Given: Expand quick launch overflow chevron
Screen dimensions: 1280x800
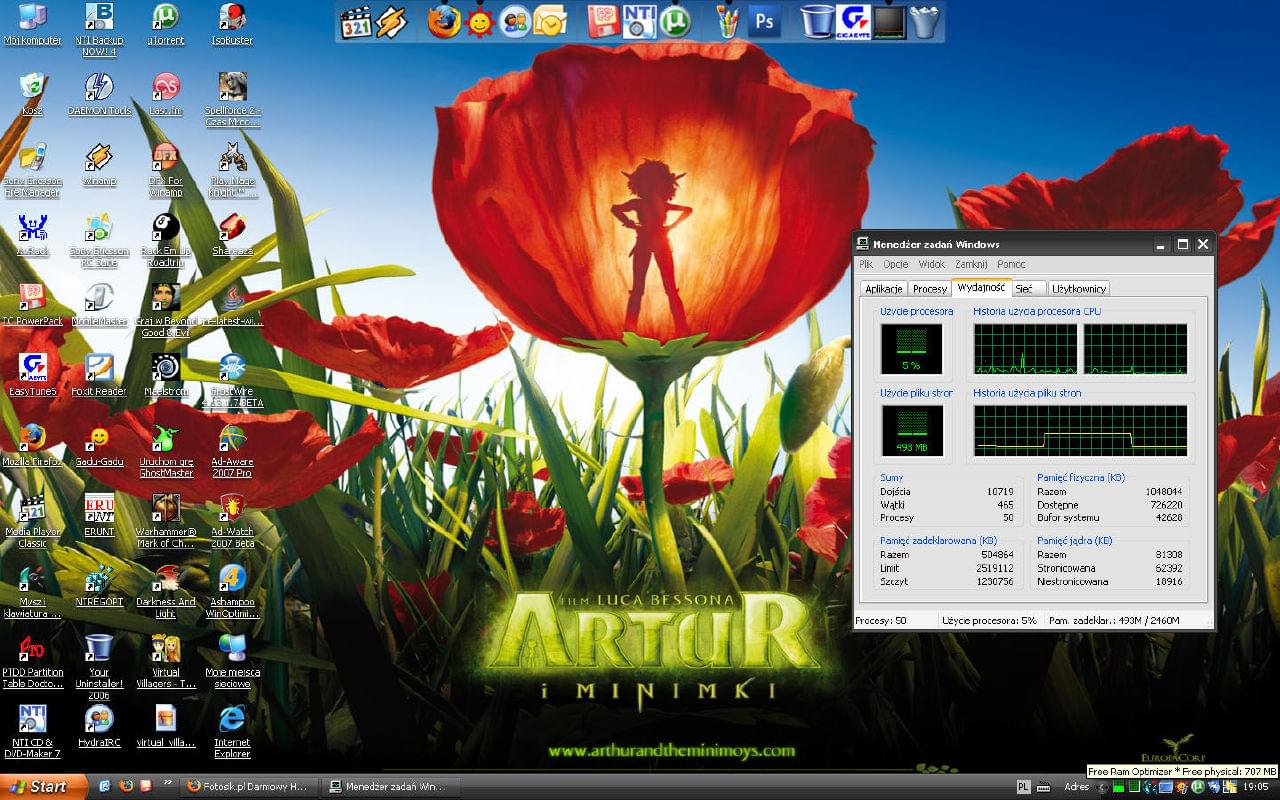Looking at the screenshot, I should click(168, 784).
